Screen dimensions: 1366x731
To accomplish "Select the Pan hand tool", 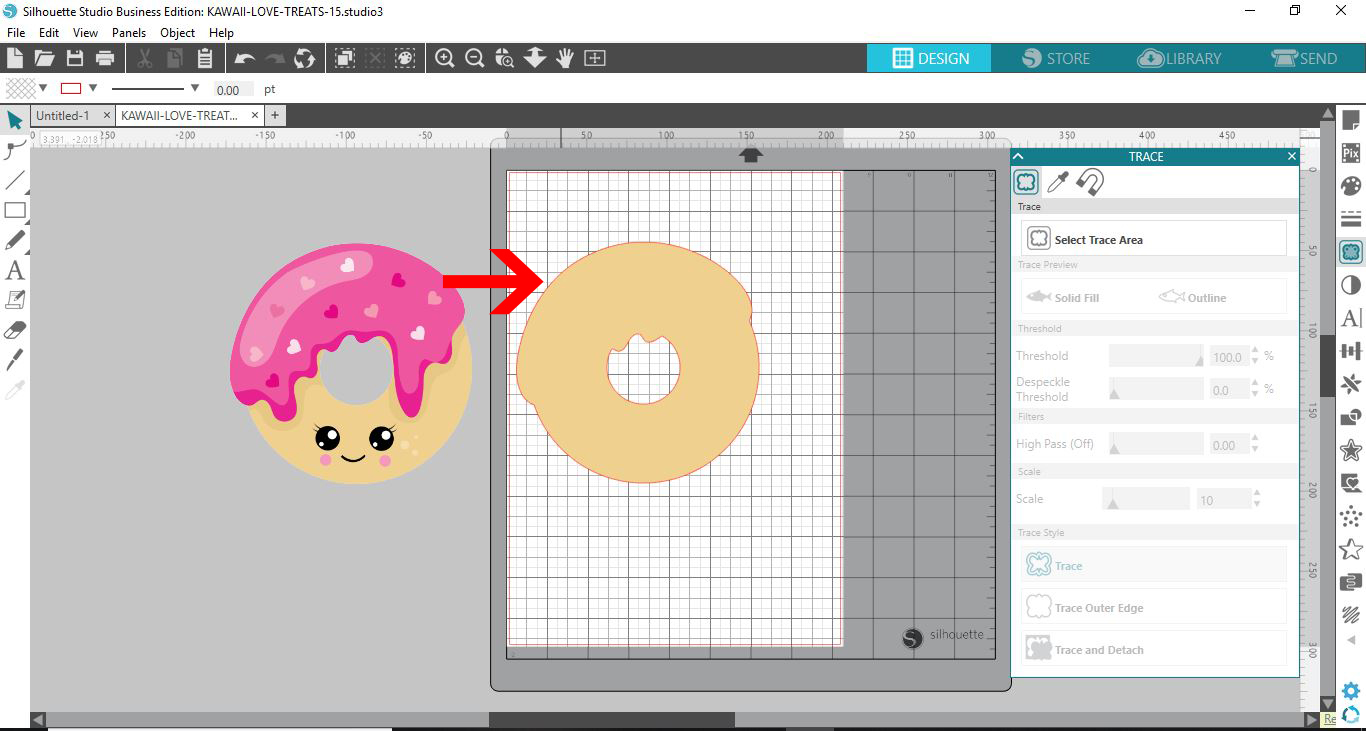I will coord(565,58).
